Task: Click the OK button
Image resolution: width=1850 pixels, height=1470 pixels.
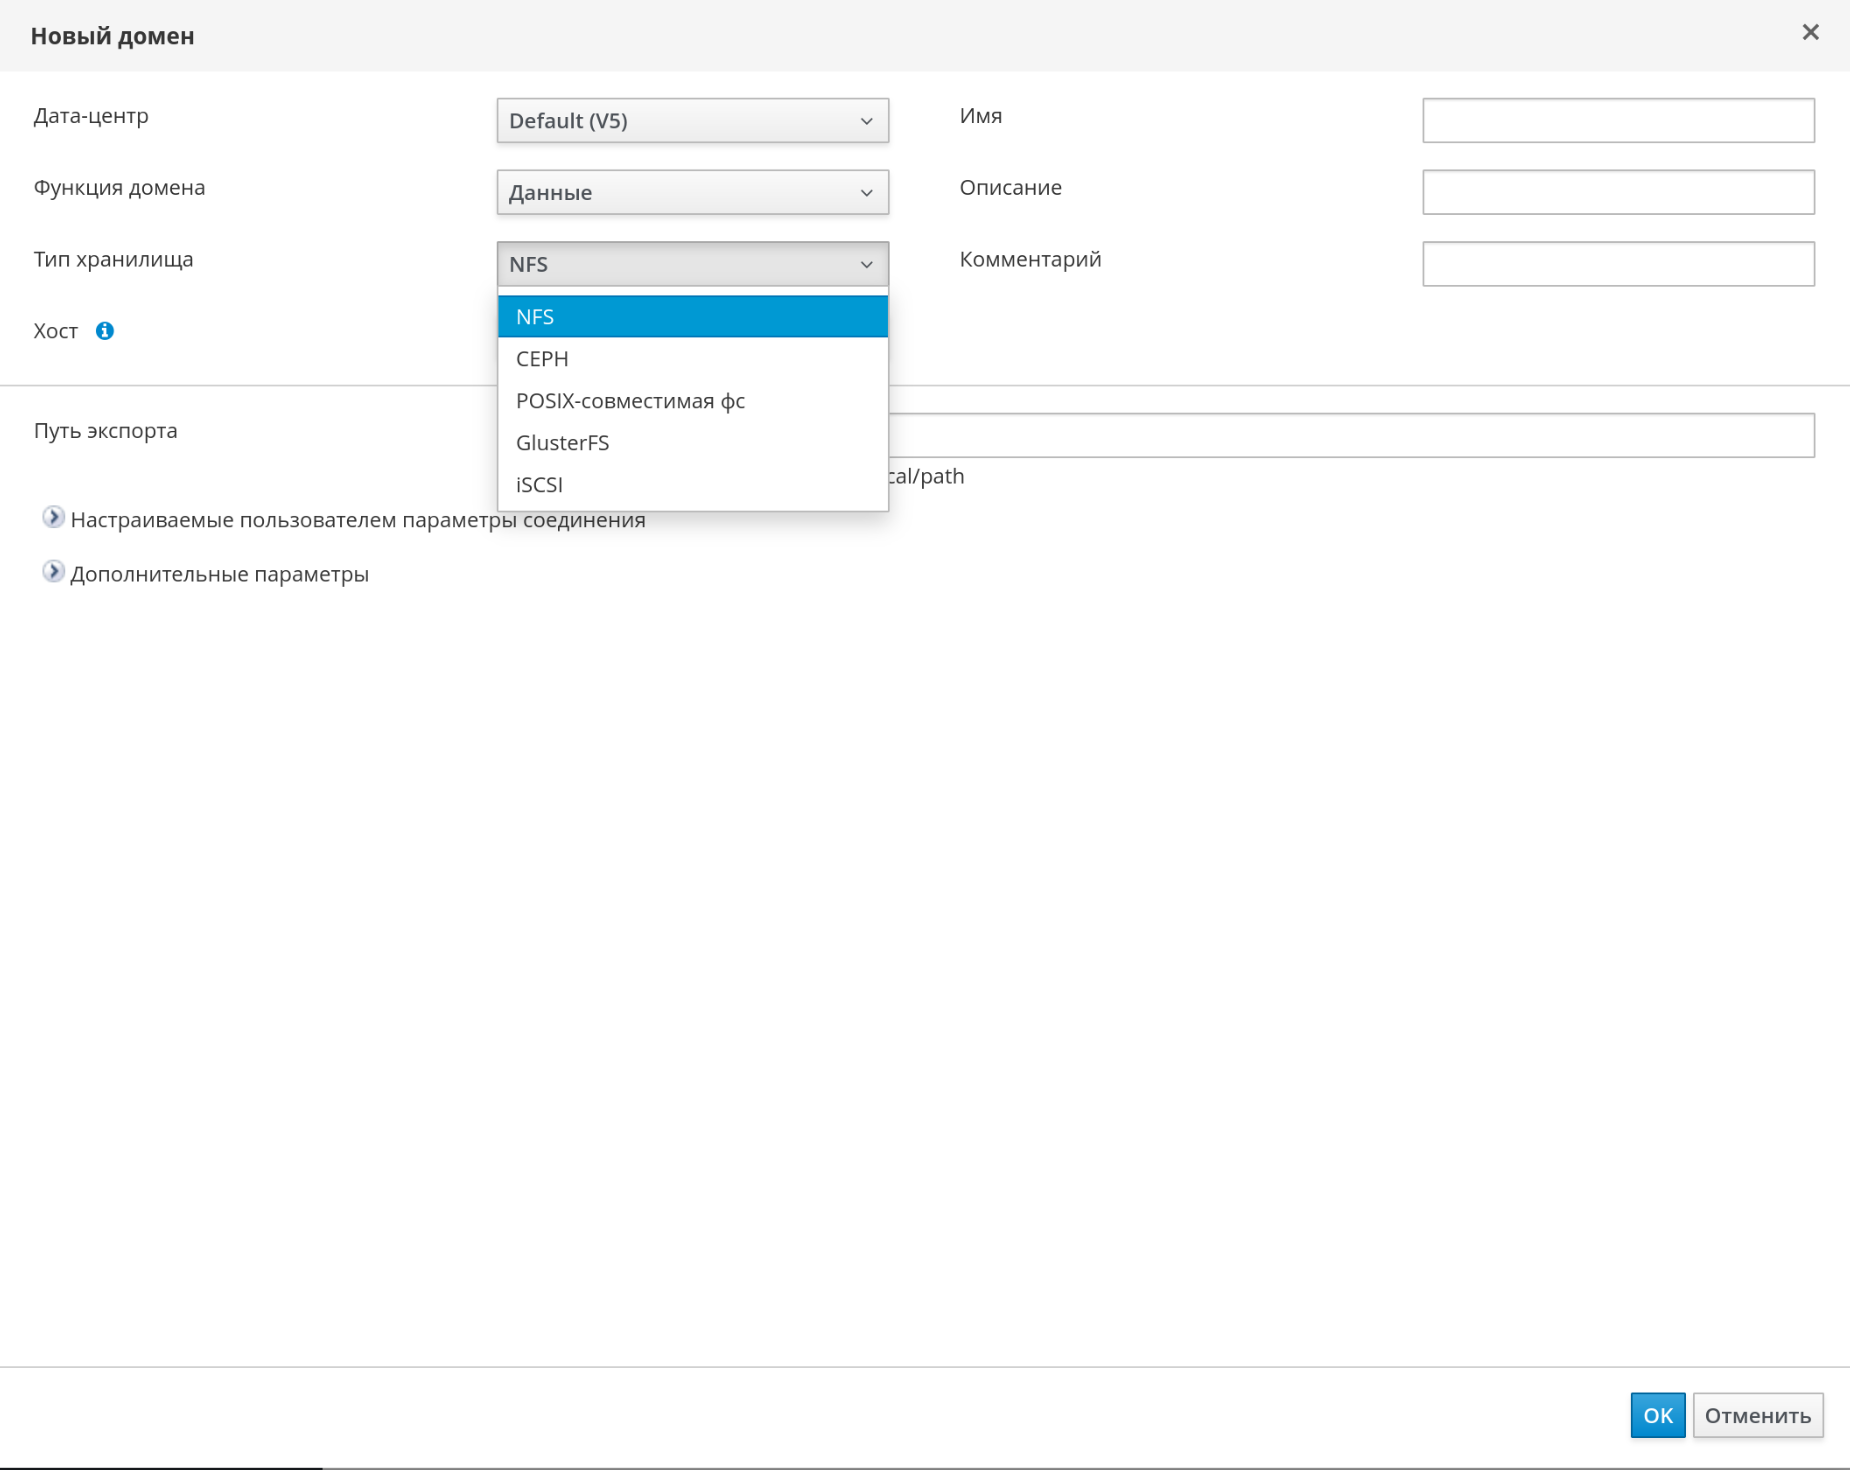Action: click(x=1657, y=1415)
